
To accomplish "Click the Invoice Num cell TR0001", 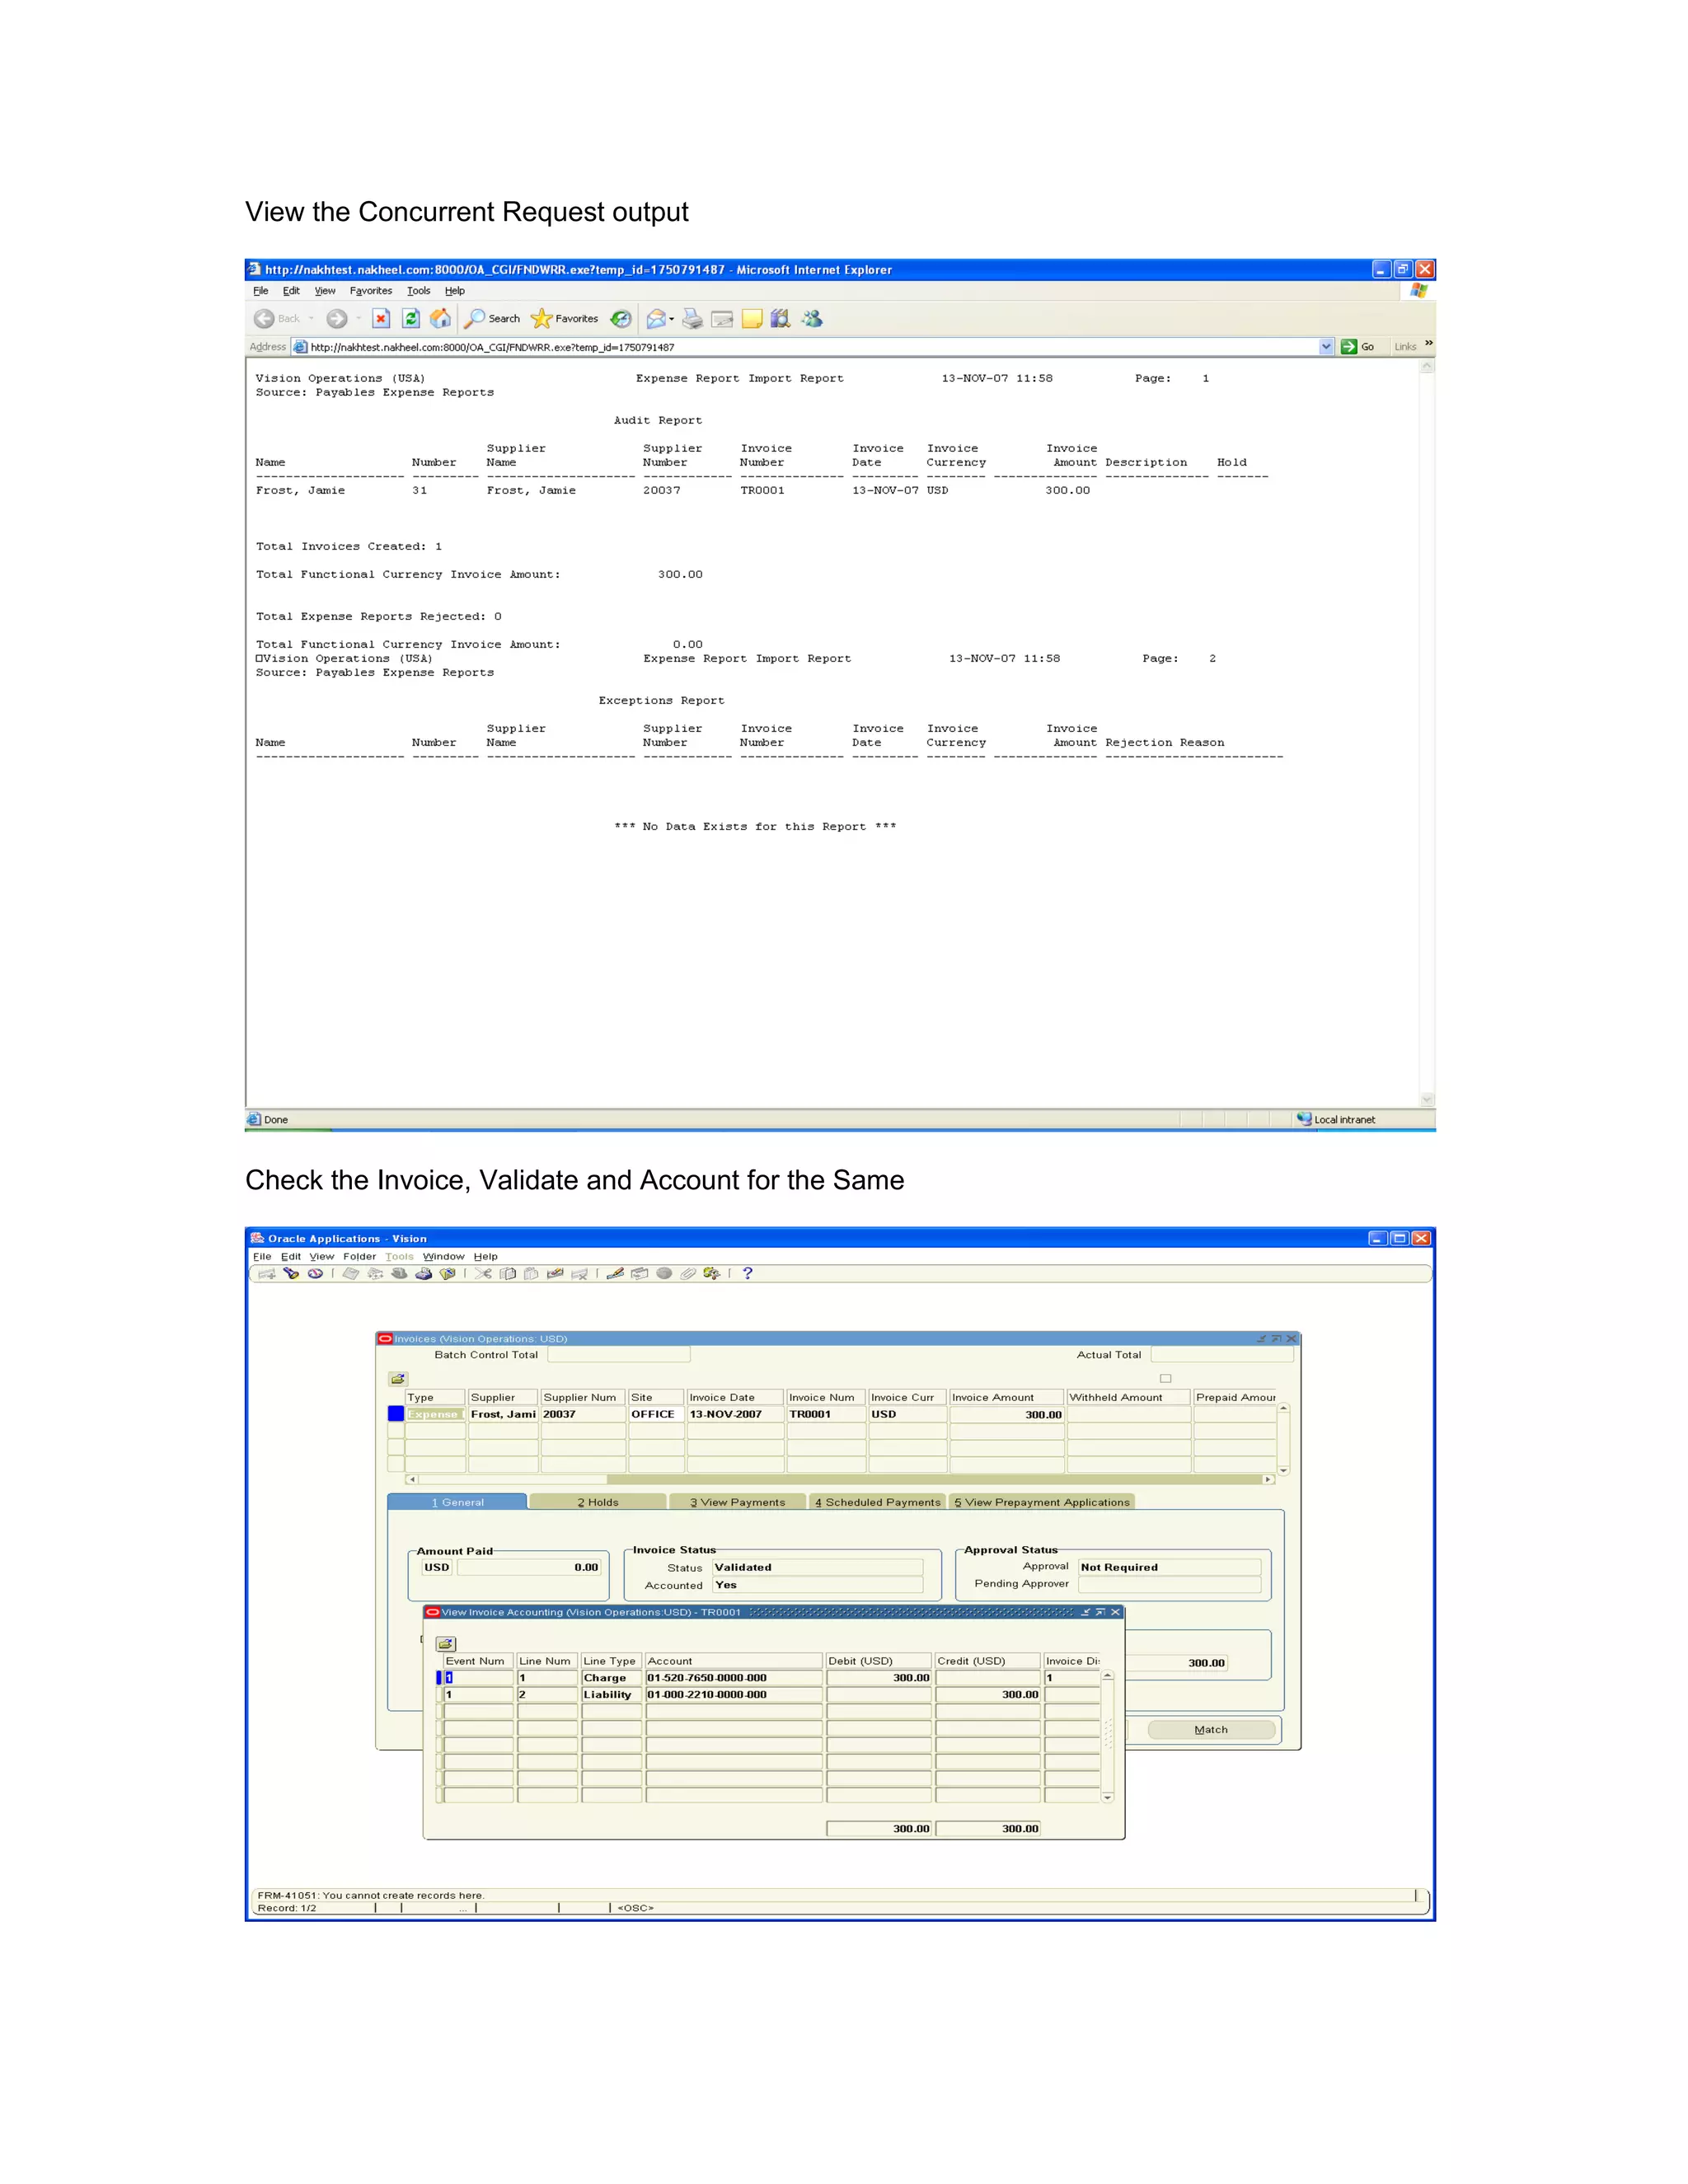I will [x=826, y=1414].
